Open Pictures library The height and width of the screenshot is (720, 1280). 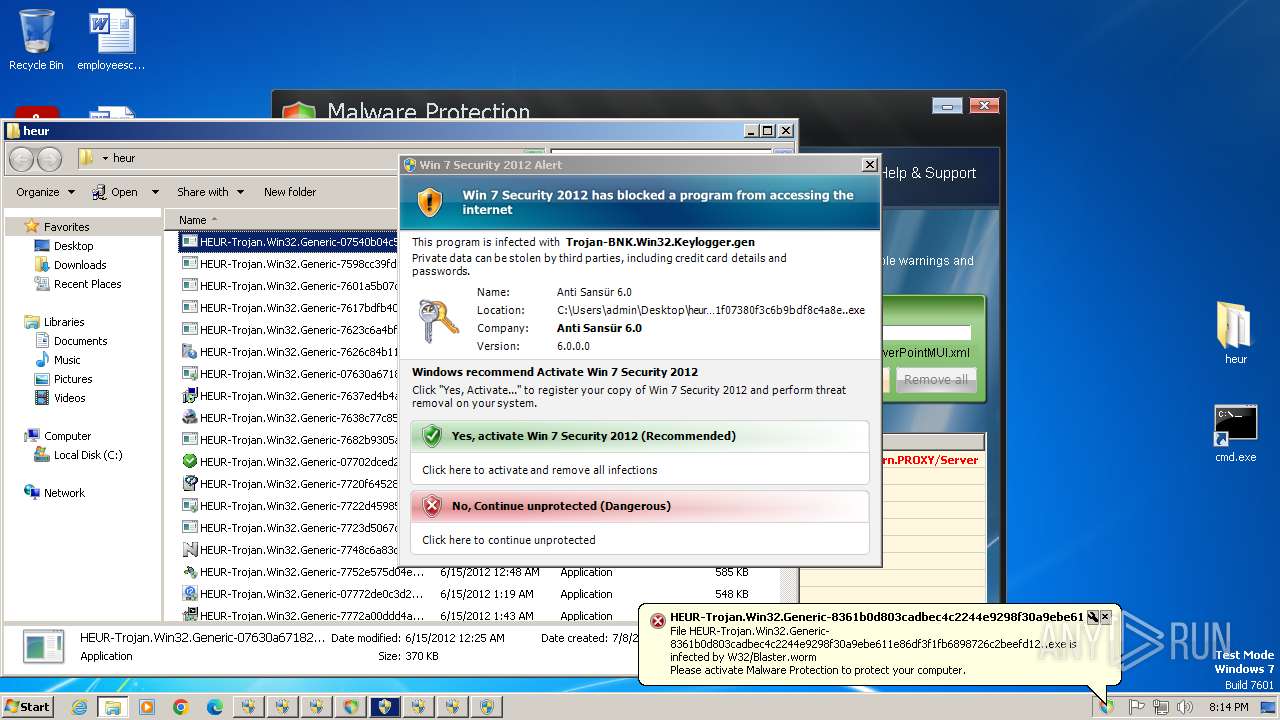pos(73,379)
